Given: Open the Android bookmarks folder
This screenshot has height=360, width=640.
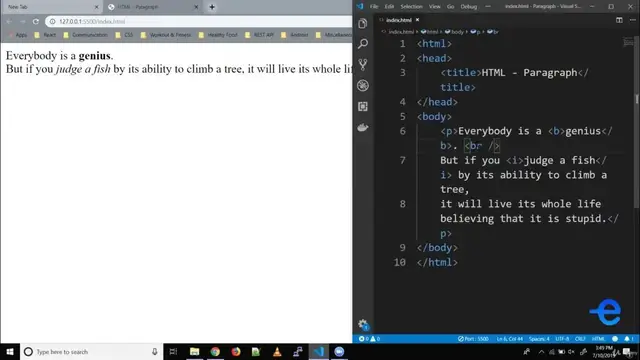Looking at the screenshot, I should point(295,35).
